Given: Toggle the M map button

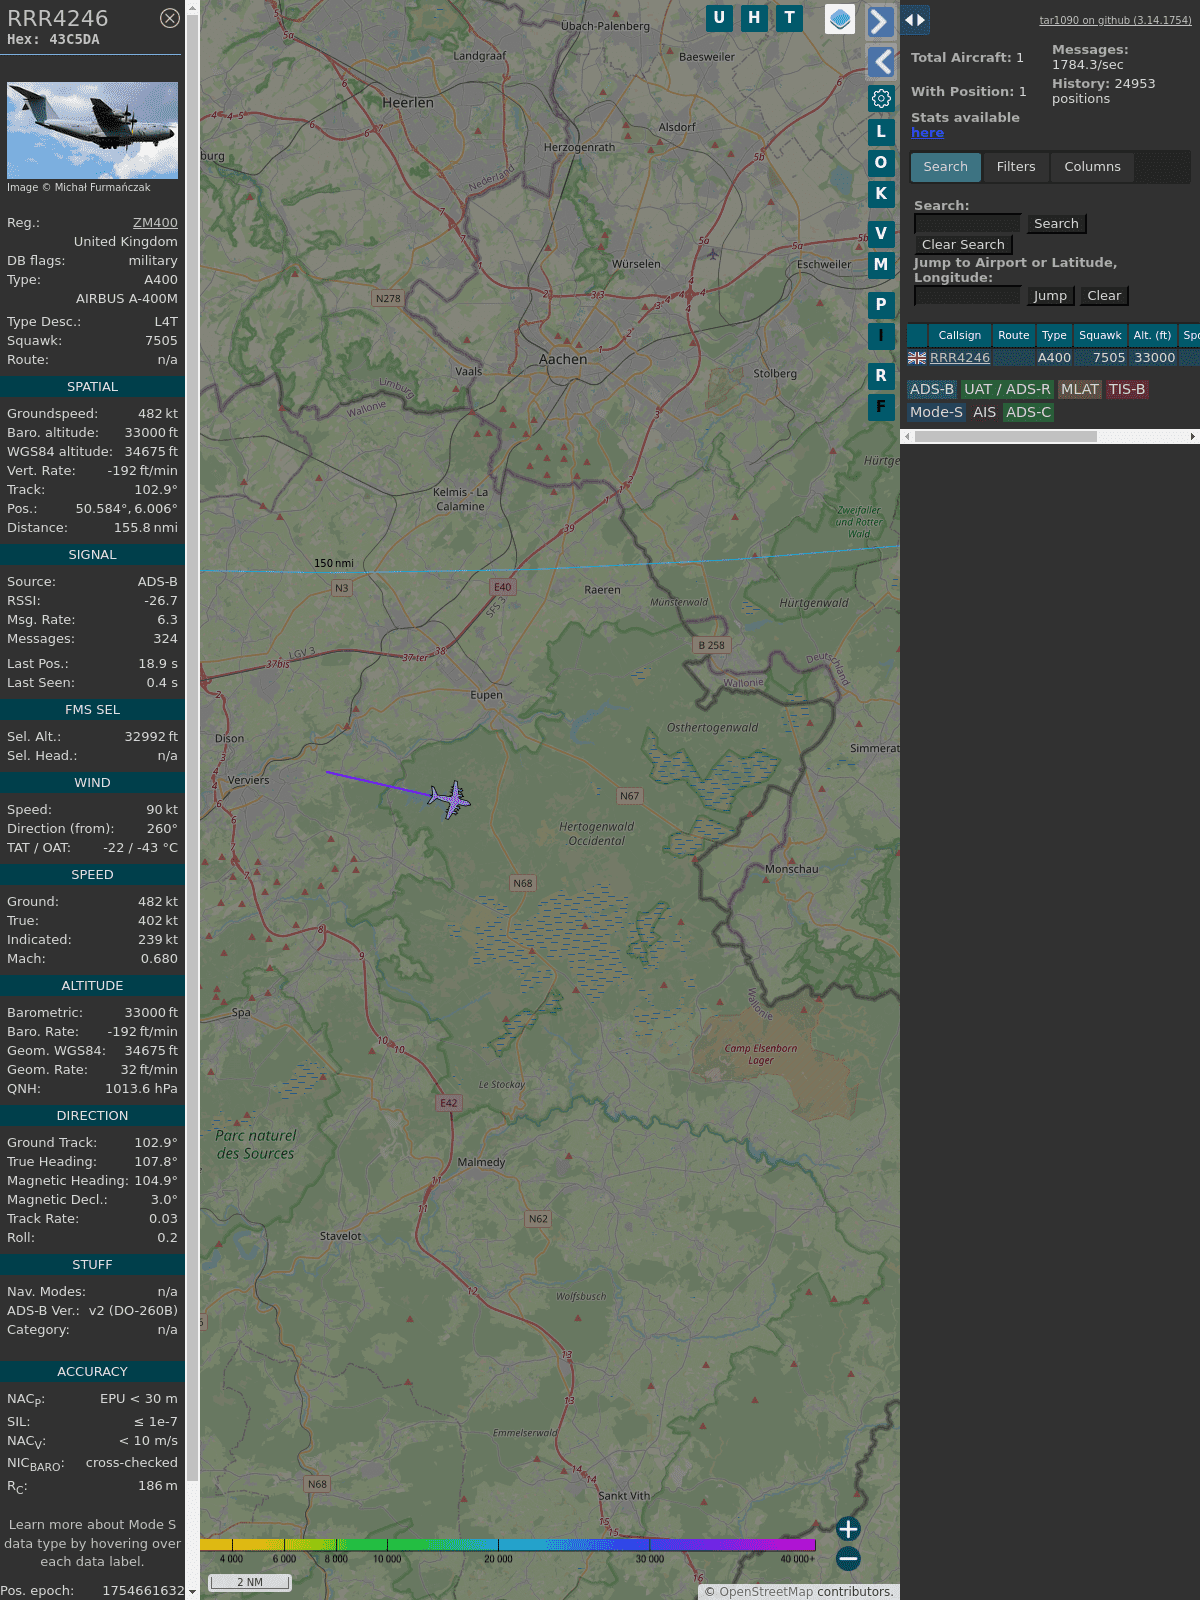Looking at the screenshot, I should tap(881, 265).
